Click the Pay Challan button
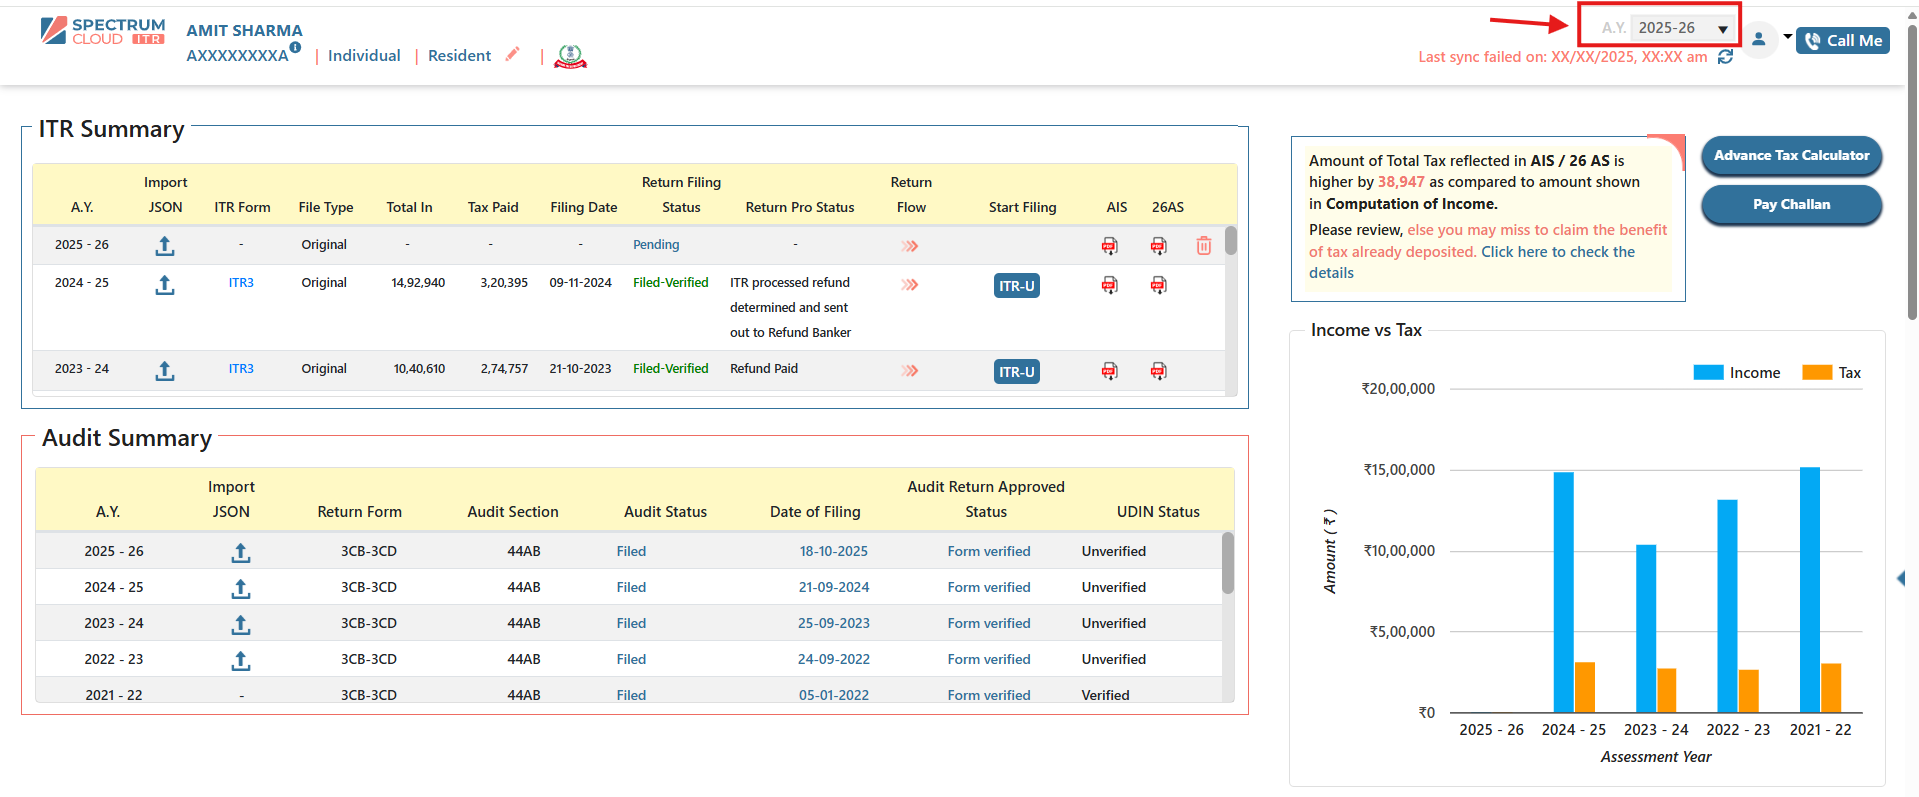Viewport: 1919px width, 797px height. [x=1790, y=205]
